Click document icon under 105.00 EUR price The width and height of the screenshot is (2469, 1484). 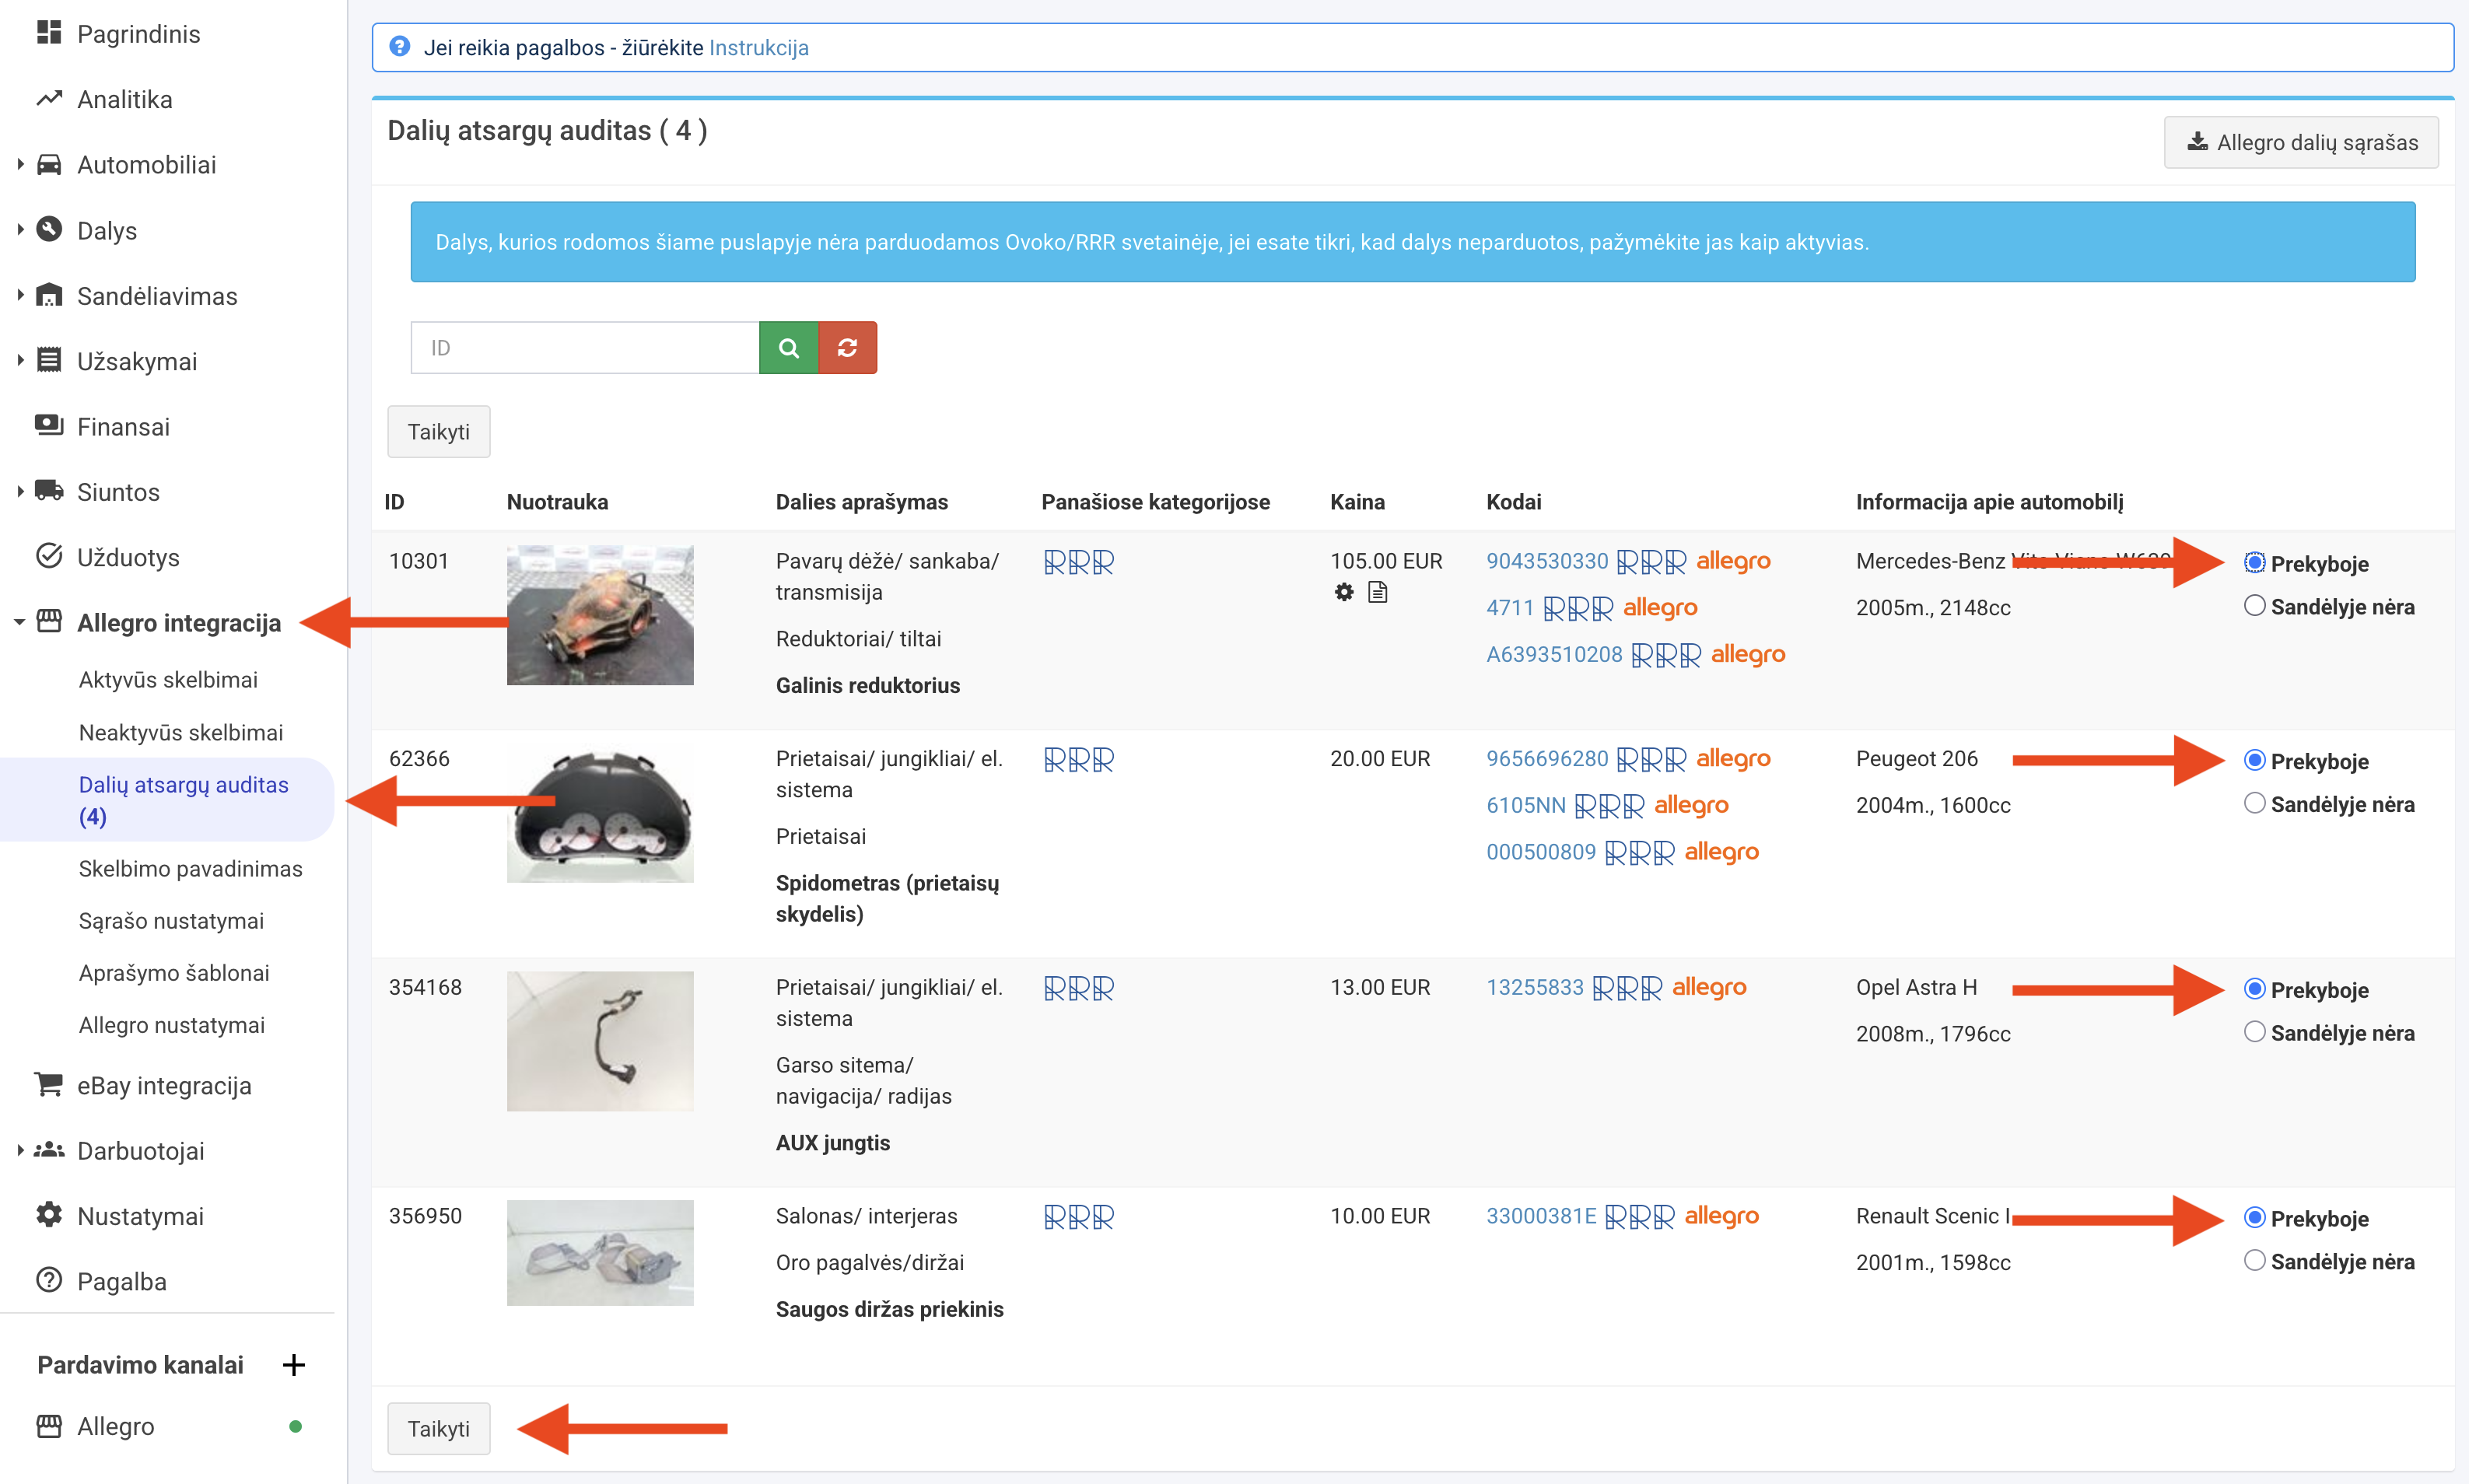tap(1377, 592)
